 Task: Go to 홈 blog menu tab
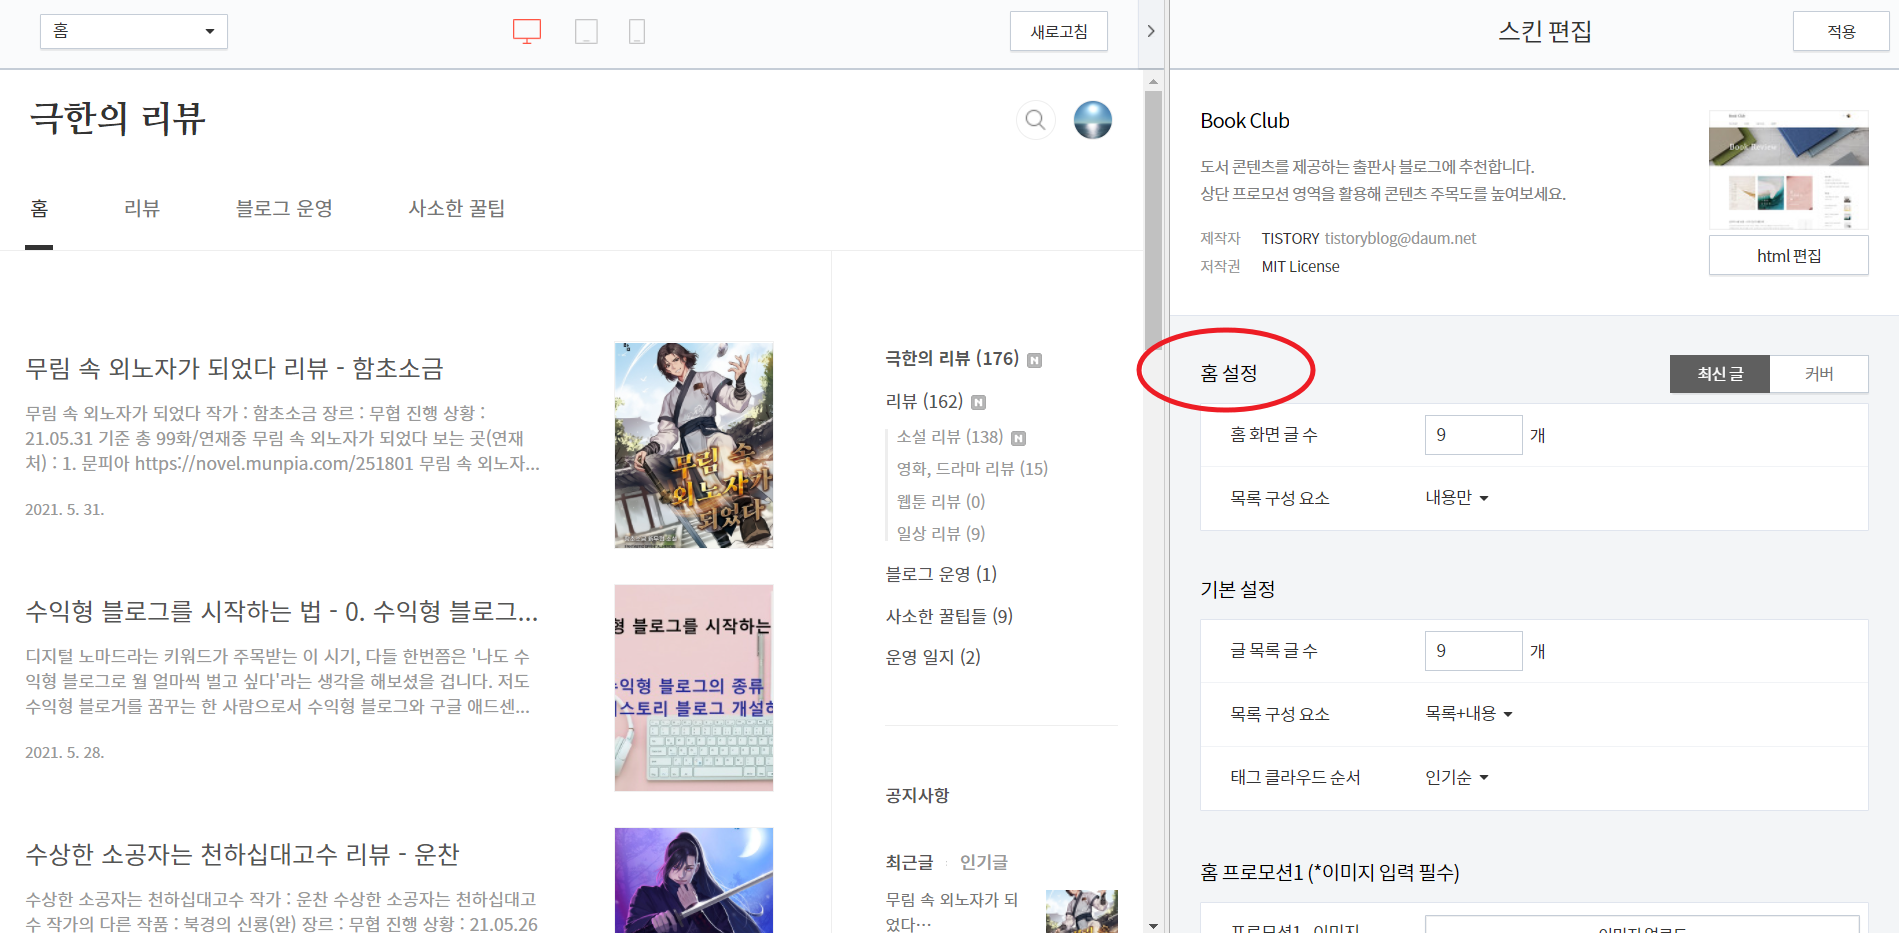[x=39, y=209]
